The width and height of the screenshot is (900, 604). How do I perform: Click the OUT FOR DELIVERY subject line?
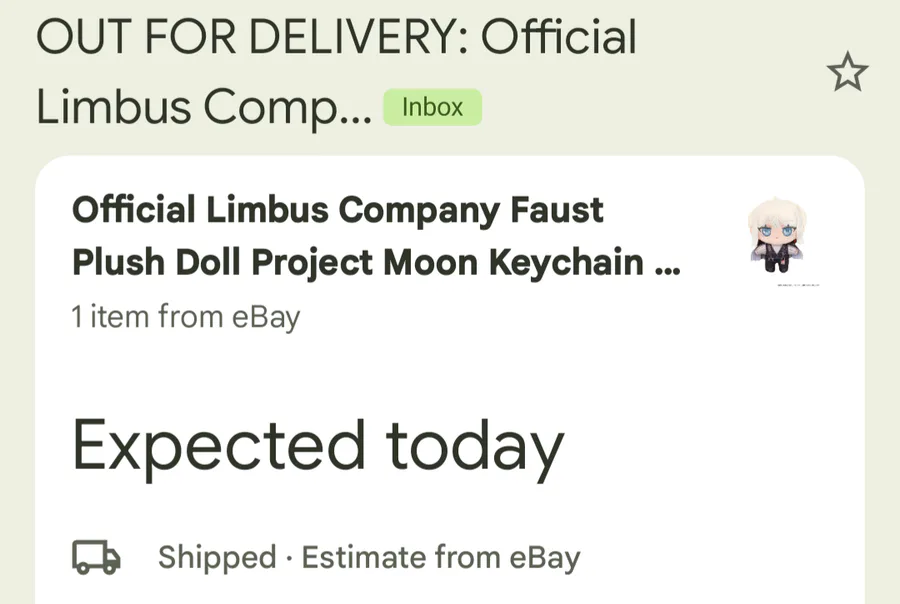tap(336, 38)
